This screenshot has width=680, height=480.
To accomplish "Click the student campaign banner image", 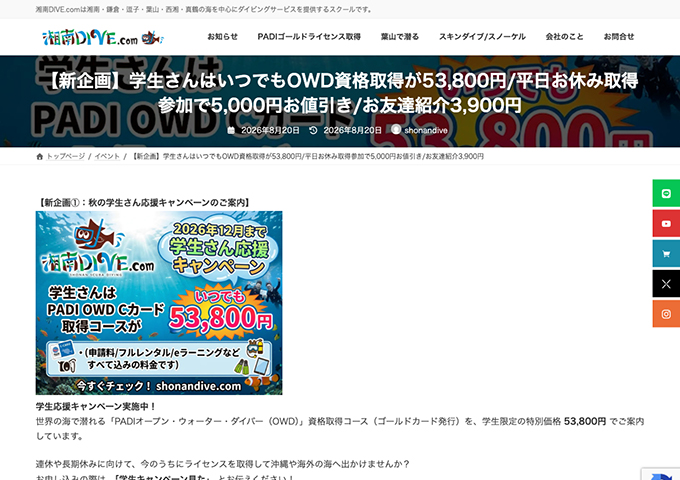I will tap(159, 303).
